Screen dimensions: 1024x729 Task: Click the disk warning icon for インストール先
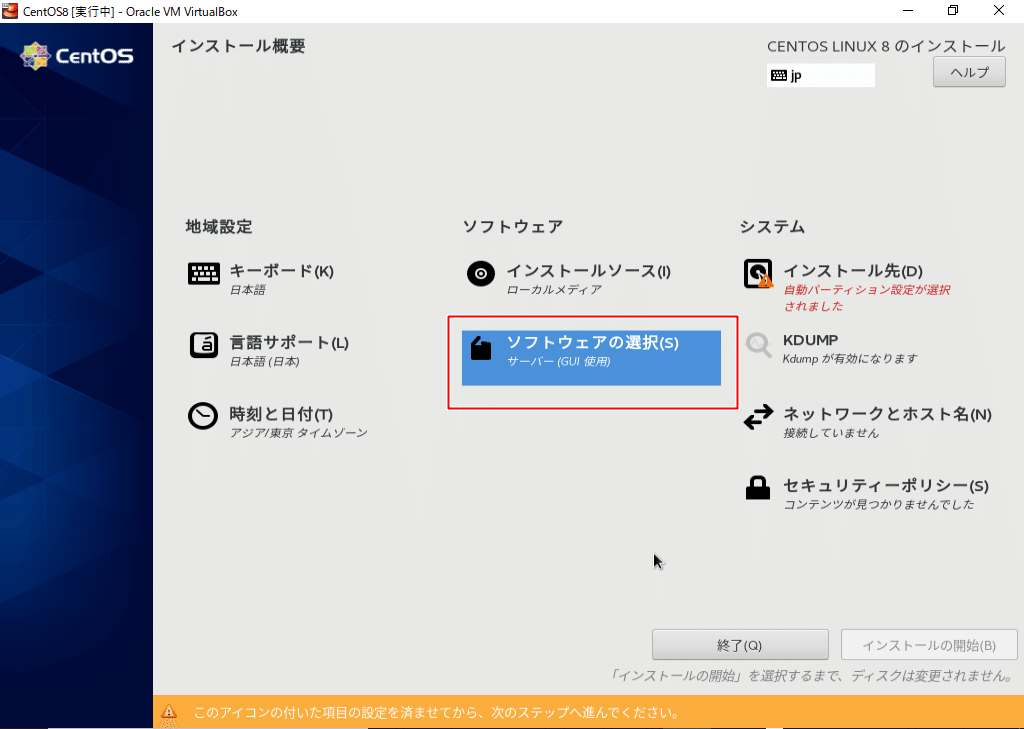pos(758,274)
